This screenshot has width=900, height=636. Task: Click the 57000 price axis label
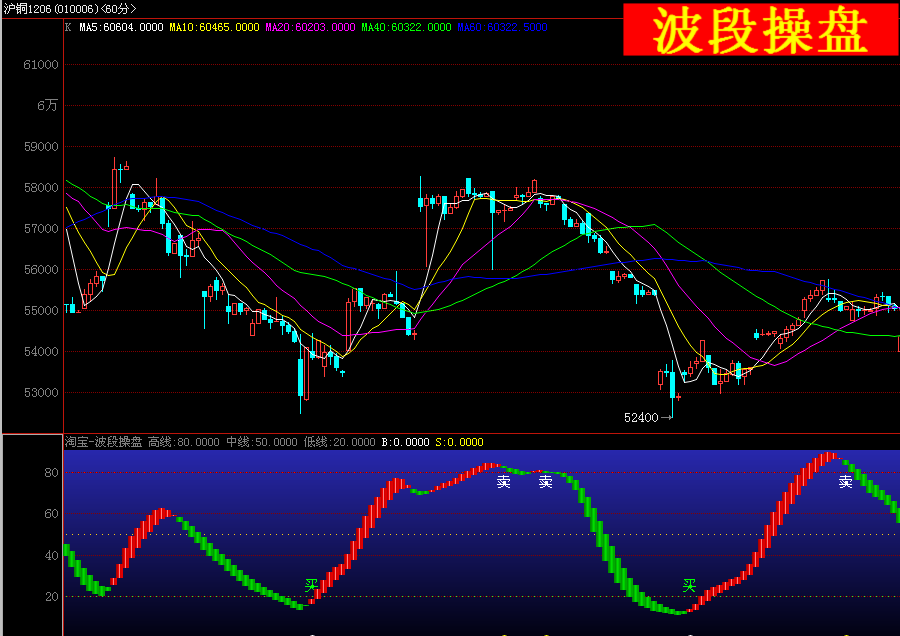pyautogui.click(x=41, y=229)
